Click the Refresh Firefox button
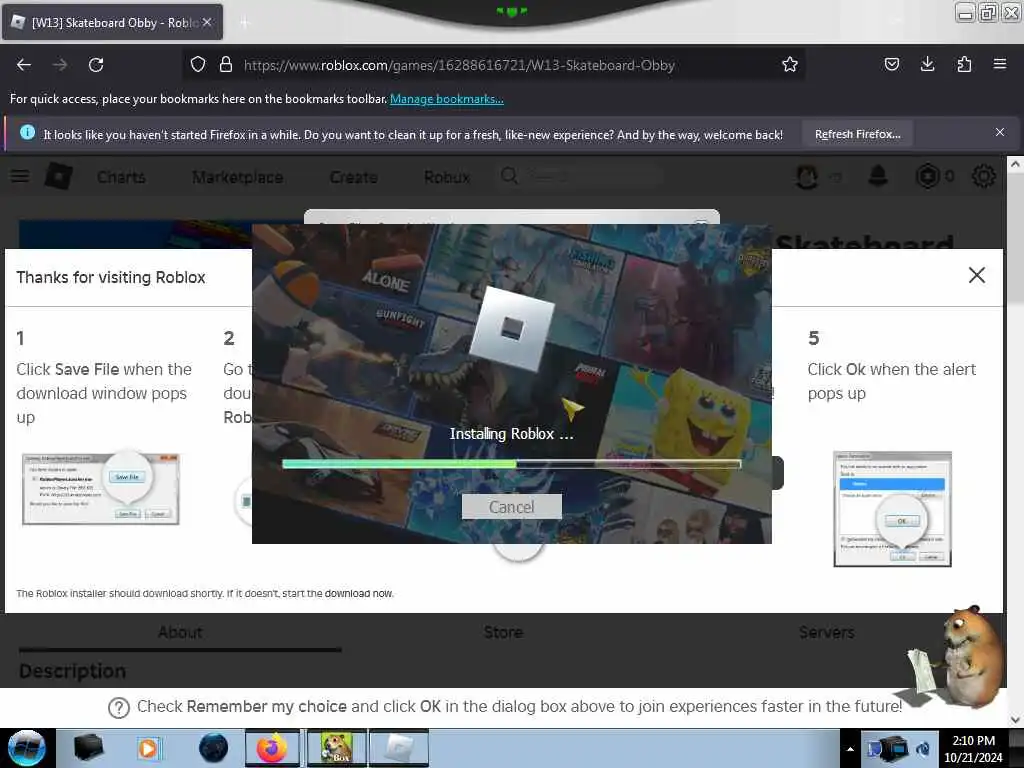 coord(857,134)
